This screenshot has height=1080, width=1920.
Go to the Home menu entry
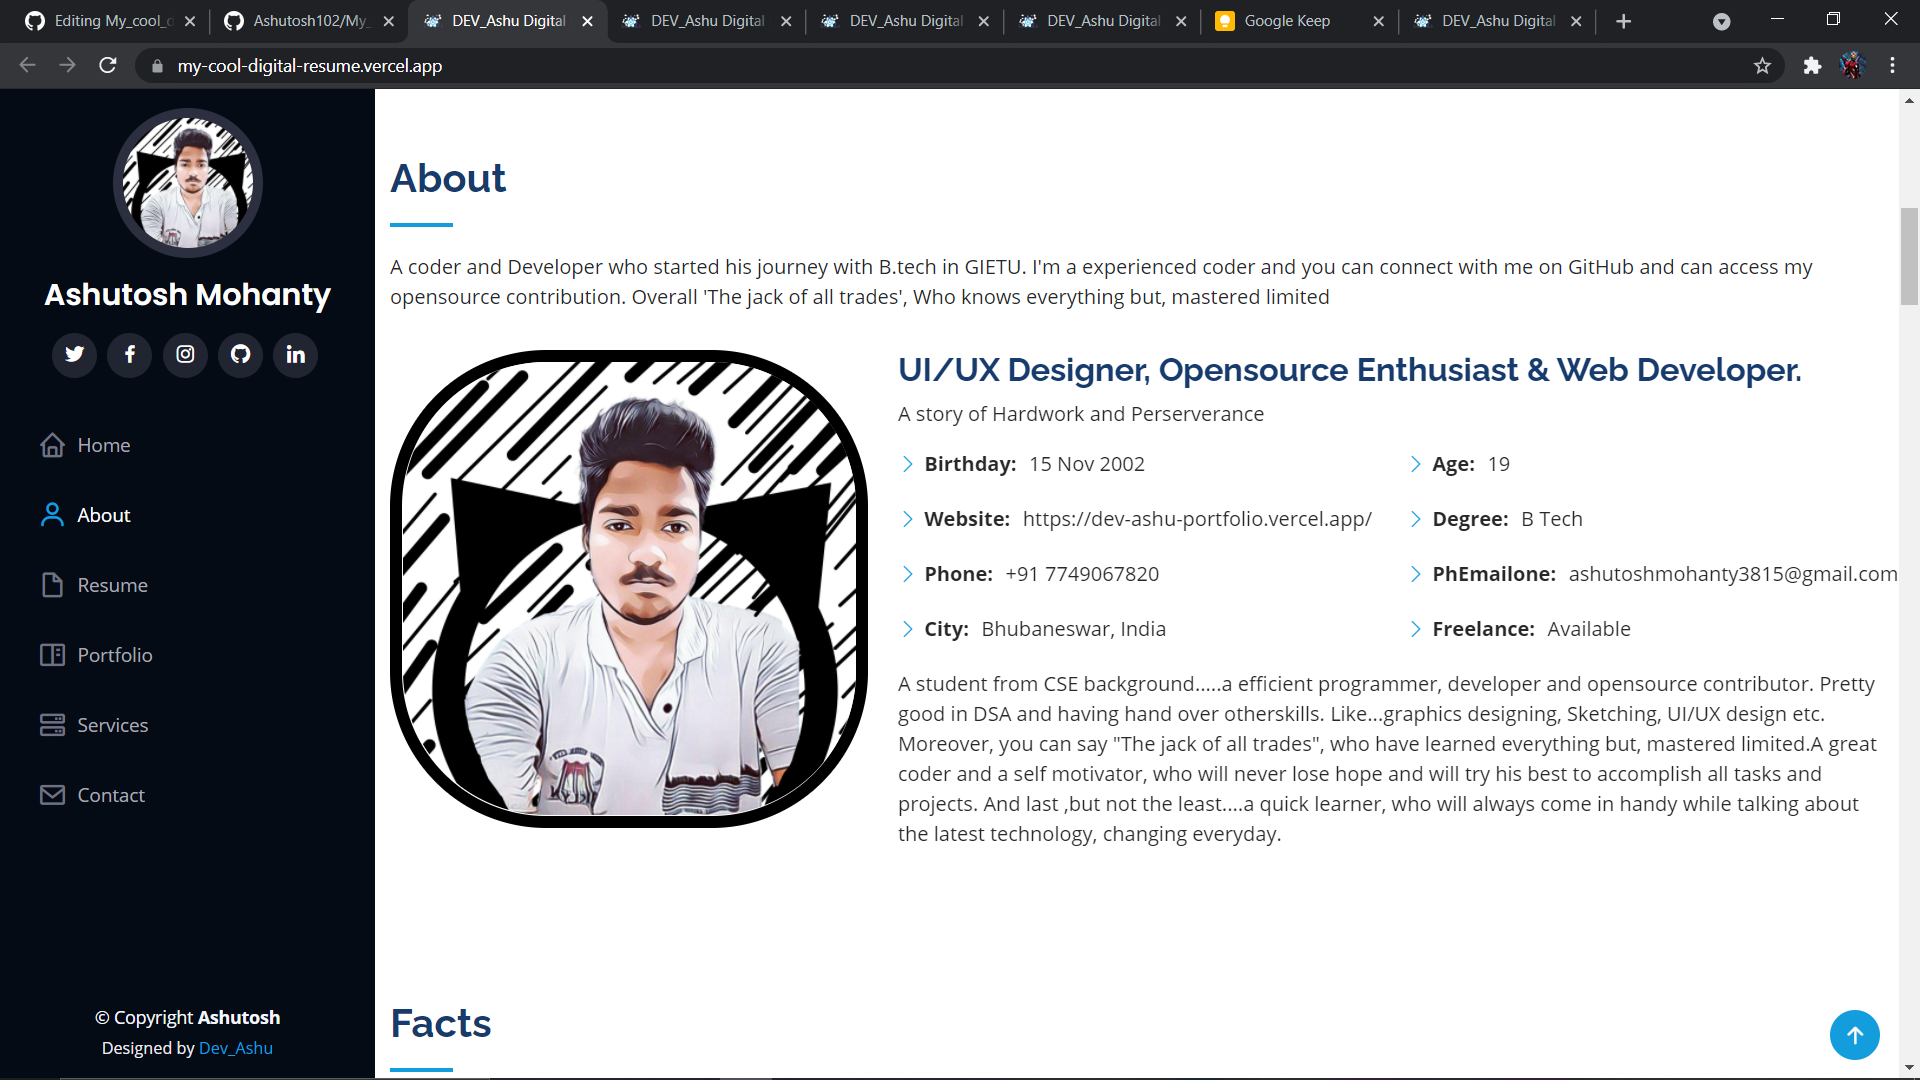coord(104,445)
